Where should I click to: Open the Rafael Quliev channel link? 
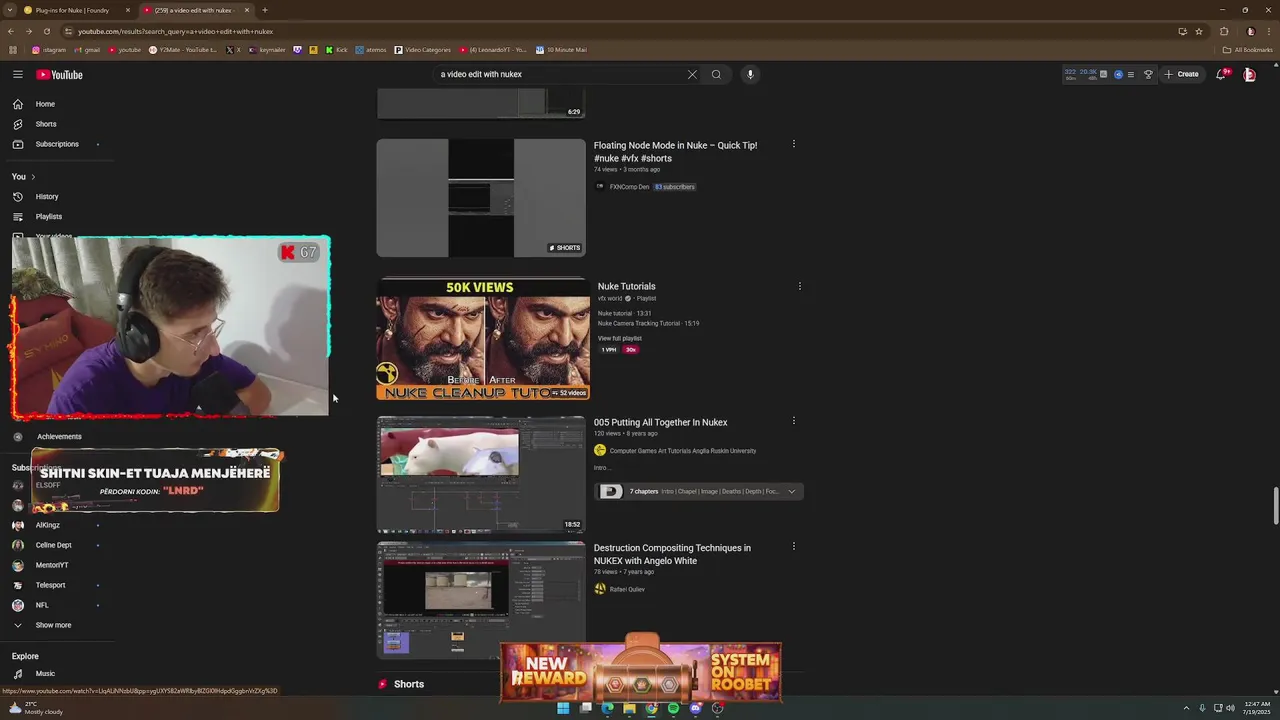tap(627, 589)
